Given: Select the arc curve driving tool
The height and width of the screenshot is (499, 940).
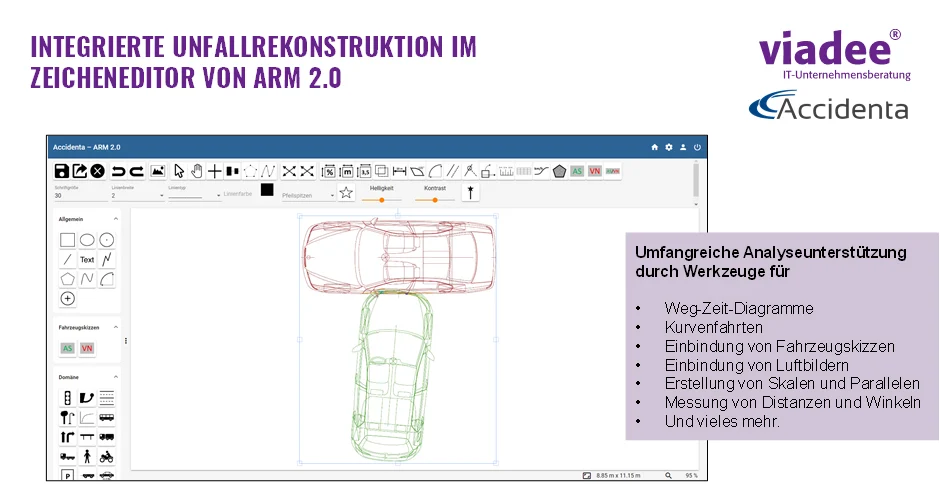Looking at the screenshot, I should click(435, 171).
